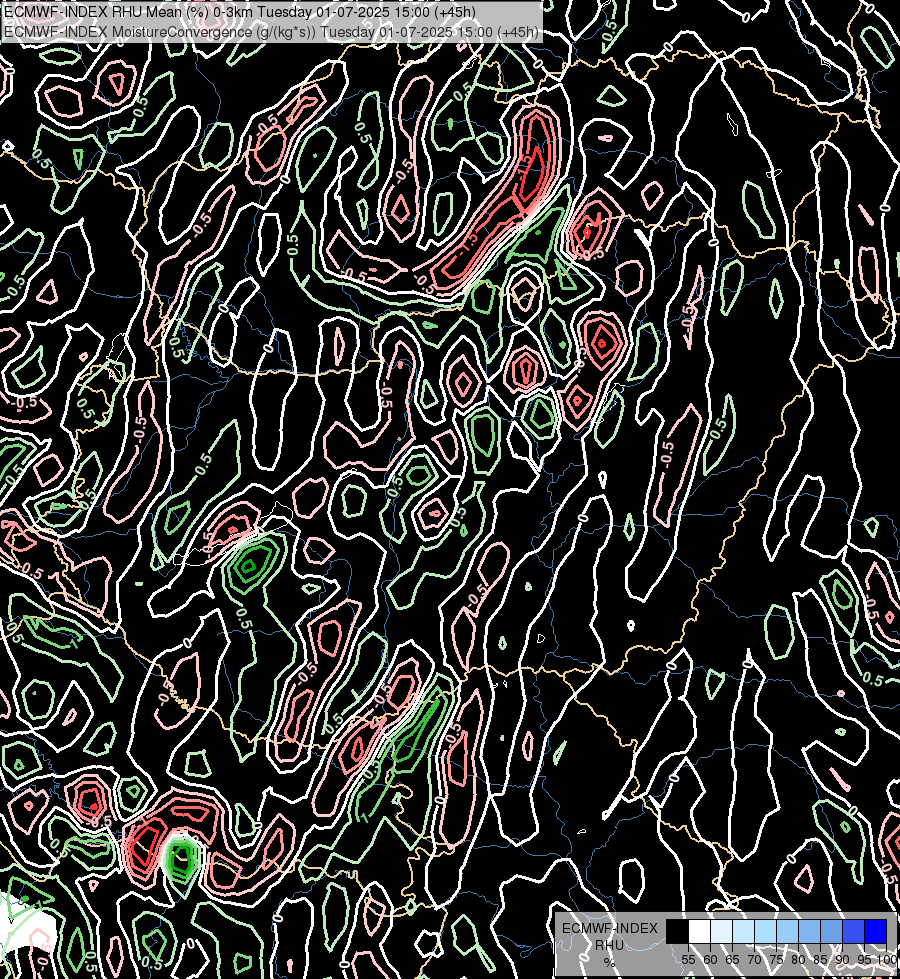Click the 85–90 legend swatch
900x979 pixels.
(x=831, y=931)
